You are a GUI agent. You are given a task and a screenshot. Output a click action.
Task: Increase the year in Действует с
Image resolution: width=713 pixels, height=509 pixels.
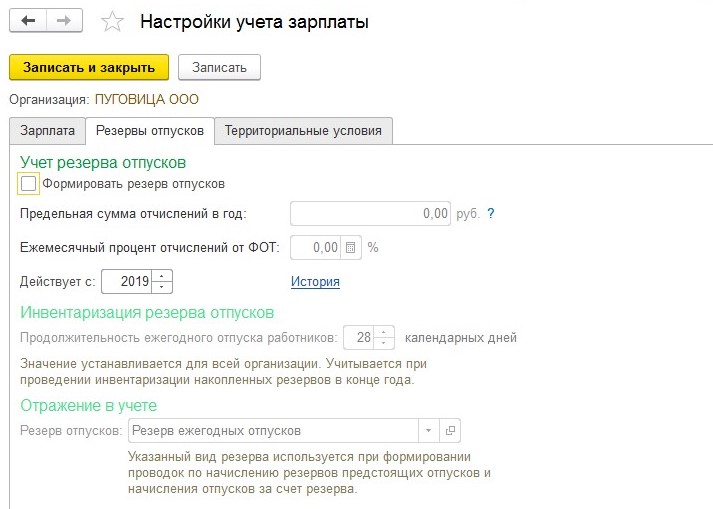point(164,276)
